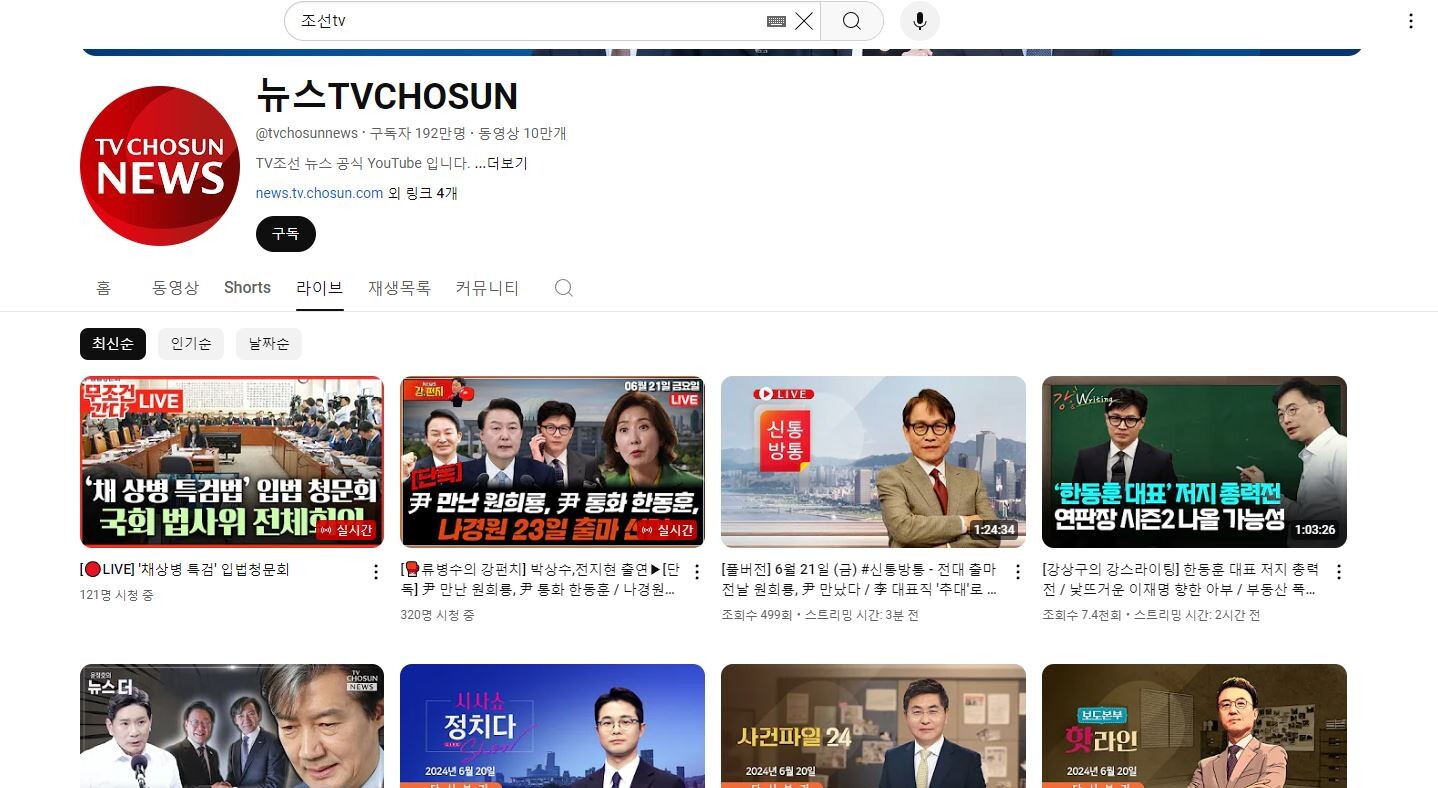Open the 재생목록 tab
Screen dimensions: 1438x788
click(400, 288)
